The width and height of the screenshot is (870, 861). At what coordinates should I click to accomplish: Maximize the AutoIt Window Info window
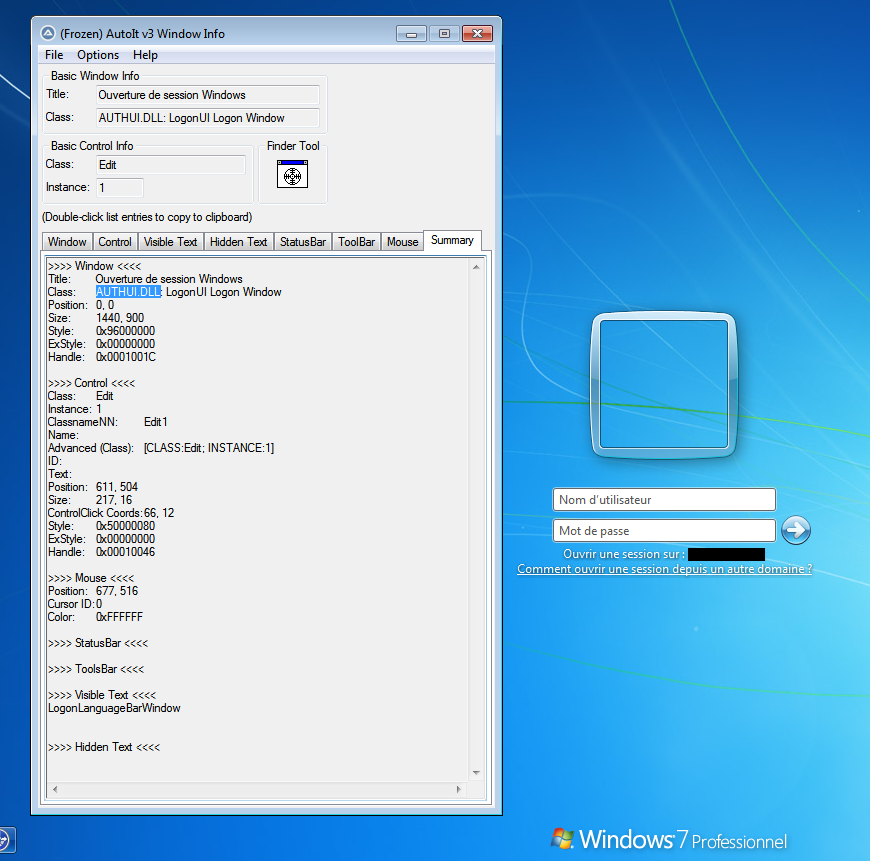point(444,34)
